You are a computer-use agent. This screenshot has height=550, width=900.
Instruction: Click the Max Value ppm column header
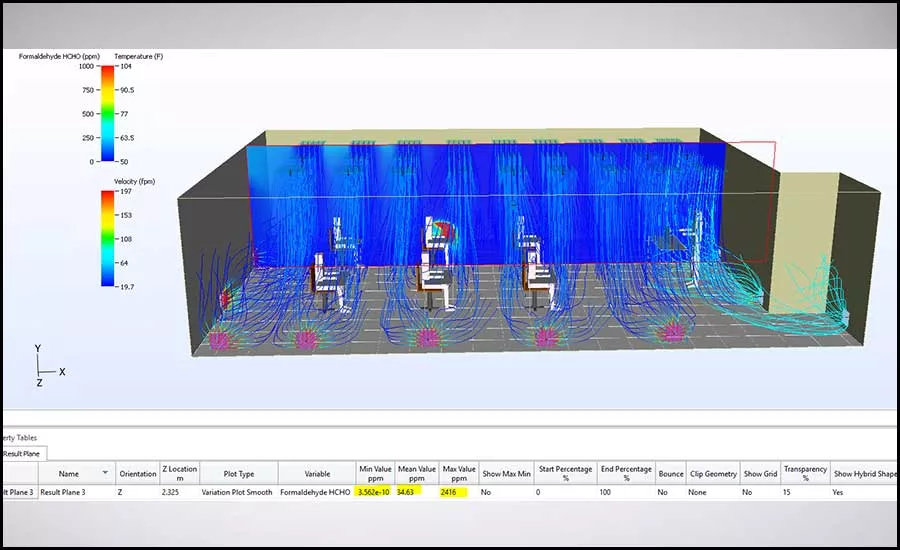(x=459, y=474)
